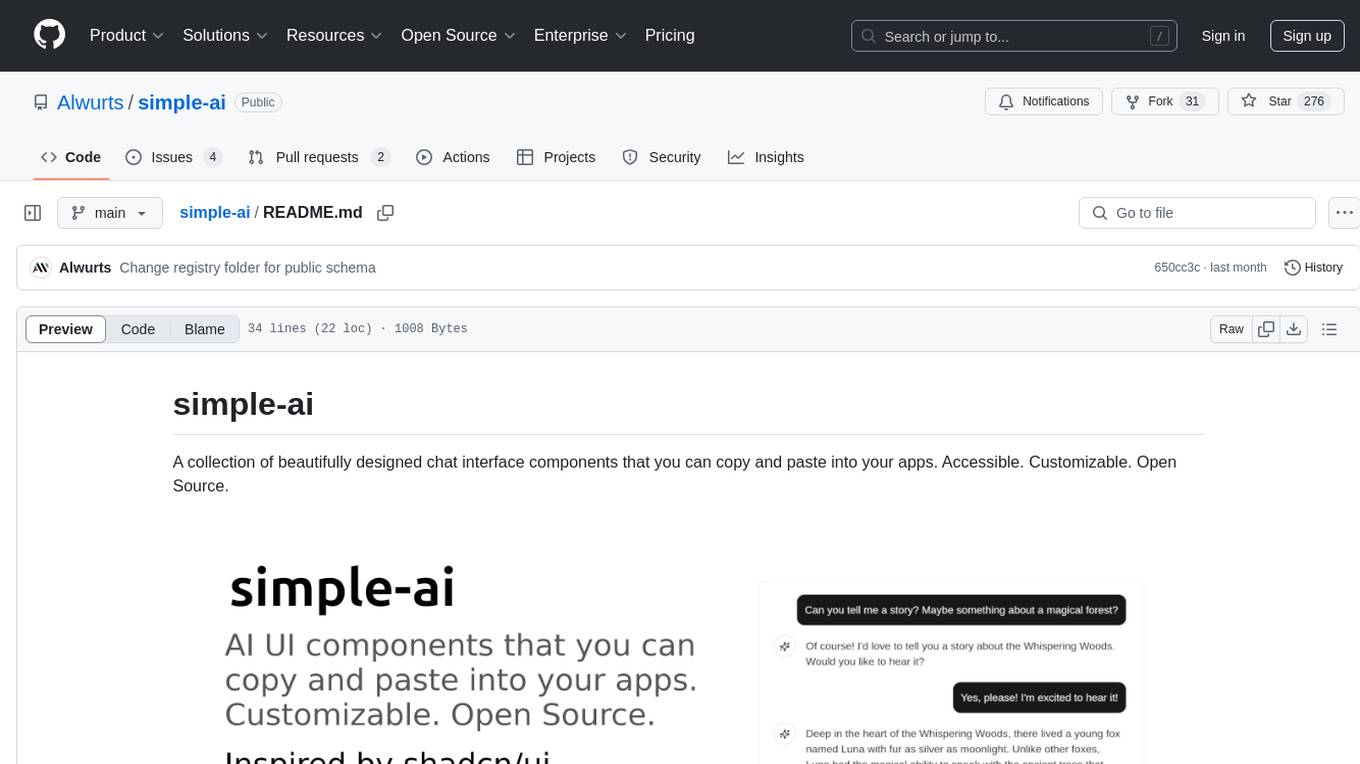Open the Pricing page
This screenshot has width=1360, height=764.
670,35
